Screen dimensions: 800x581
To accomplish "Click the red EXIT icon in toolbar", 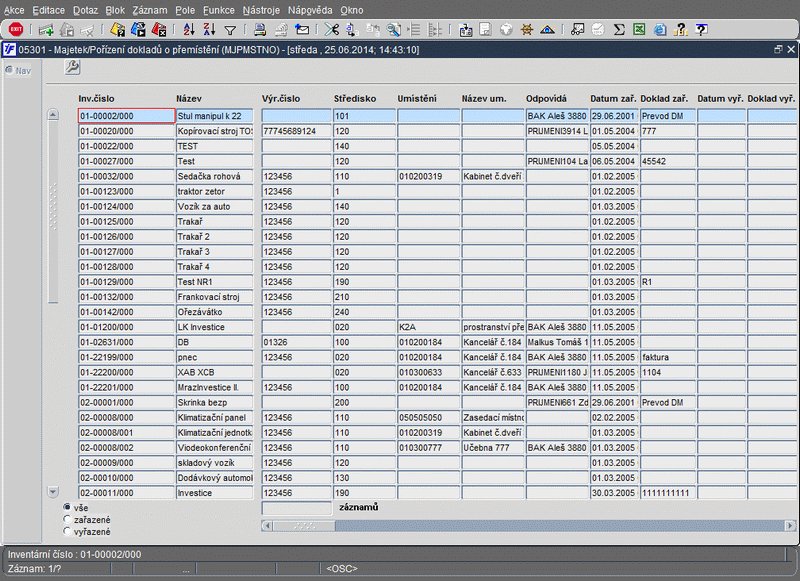I will click(16, 29).
